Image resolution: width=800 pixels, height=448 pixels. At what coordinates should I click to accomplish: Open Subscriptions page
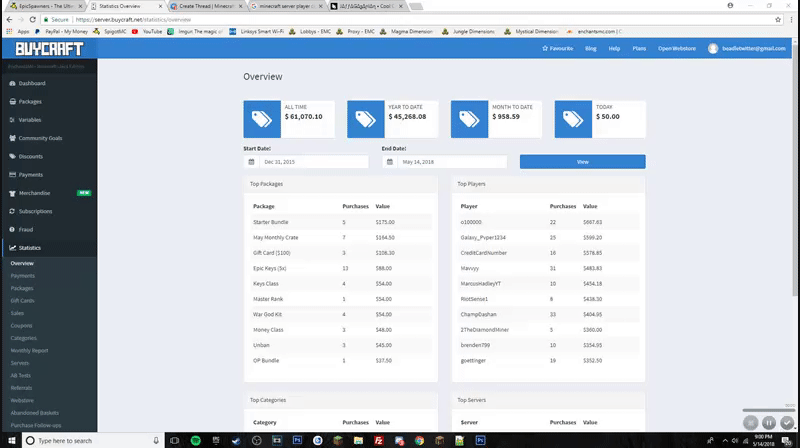35,211
